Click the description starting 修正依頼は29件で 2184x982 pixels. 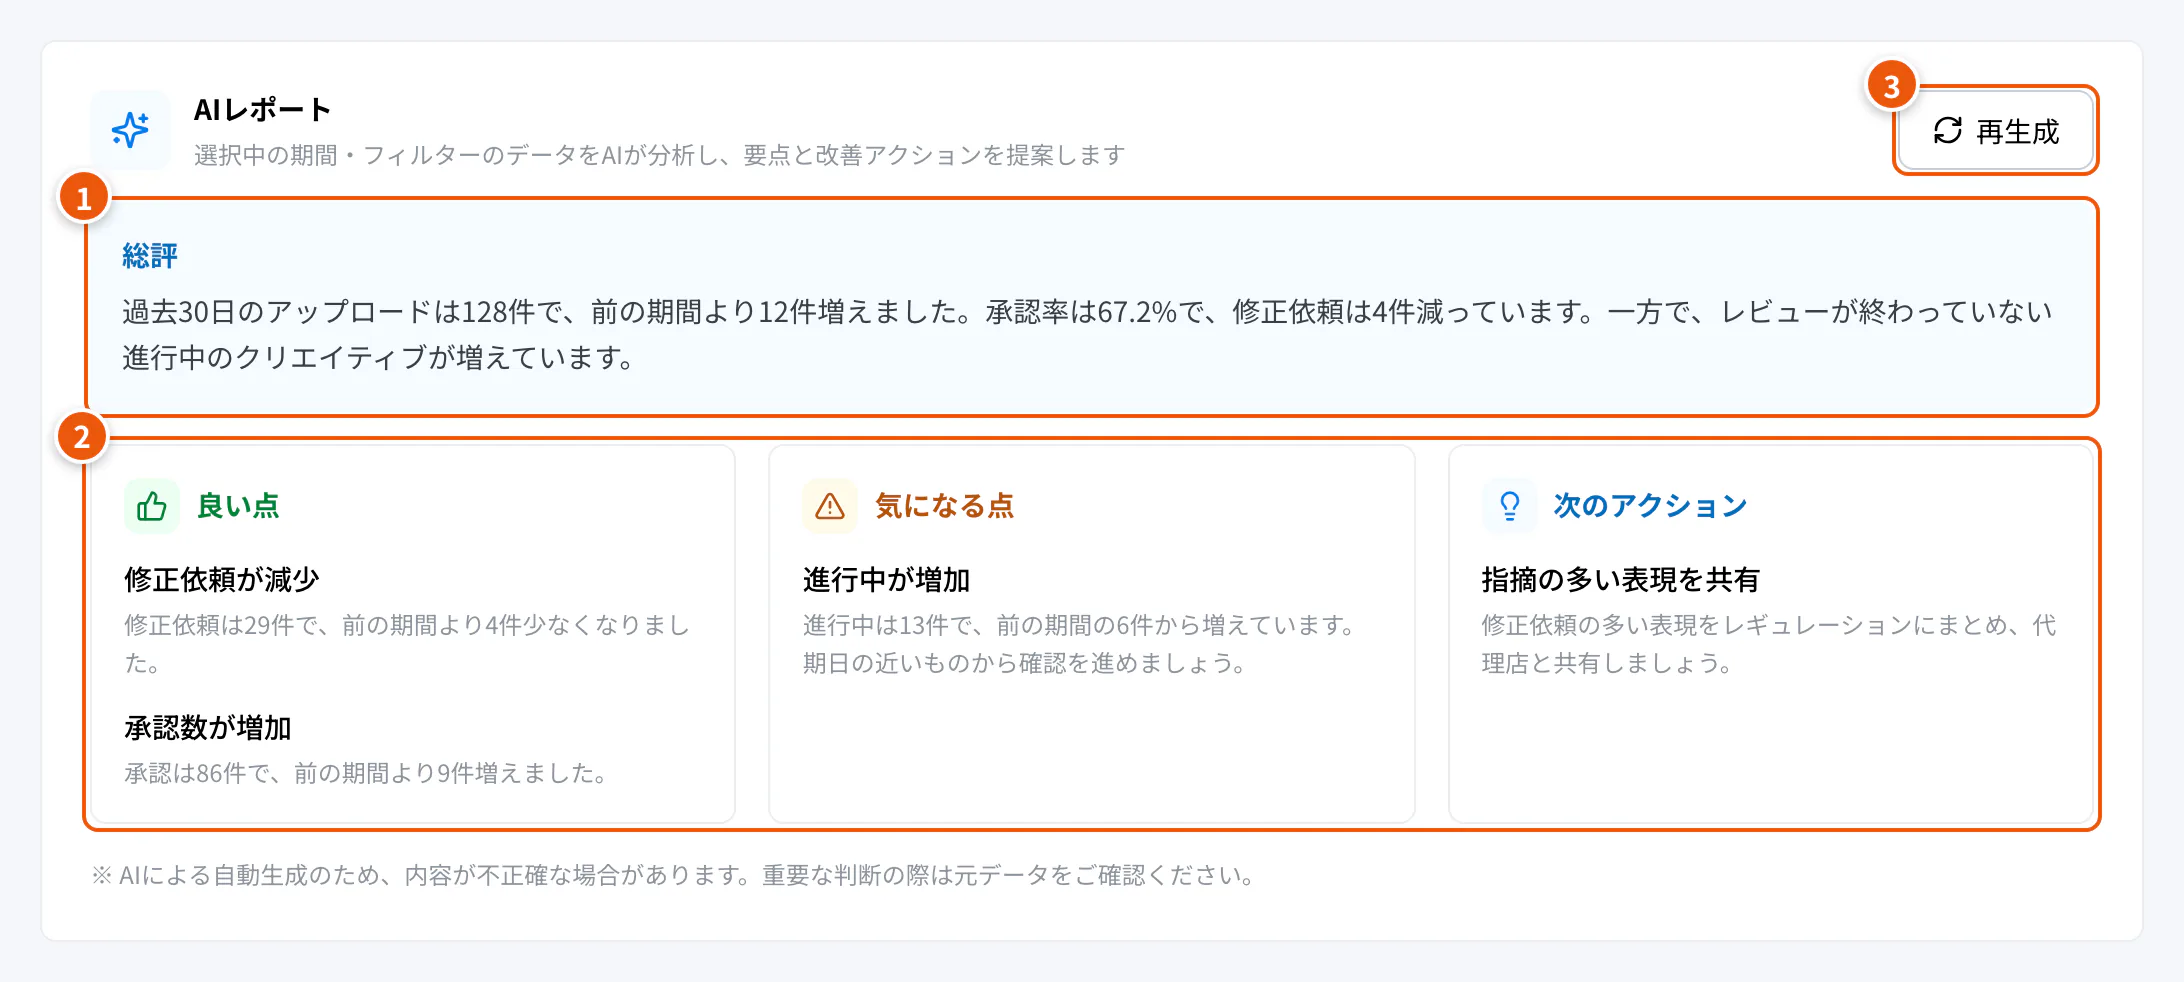tap(407, 644)
